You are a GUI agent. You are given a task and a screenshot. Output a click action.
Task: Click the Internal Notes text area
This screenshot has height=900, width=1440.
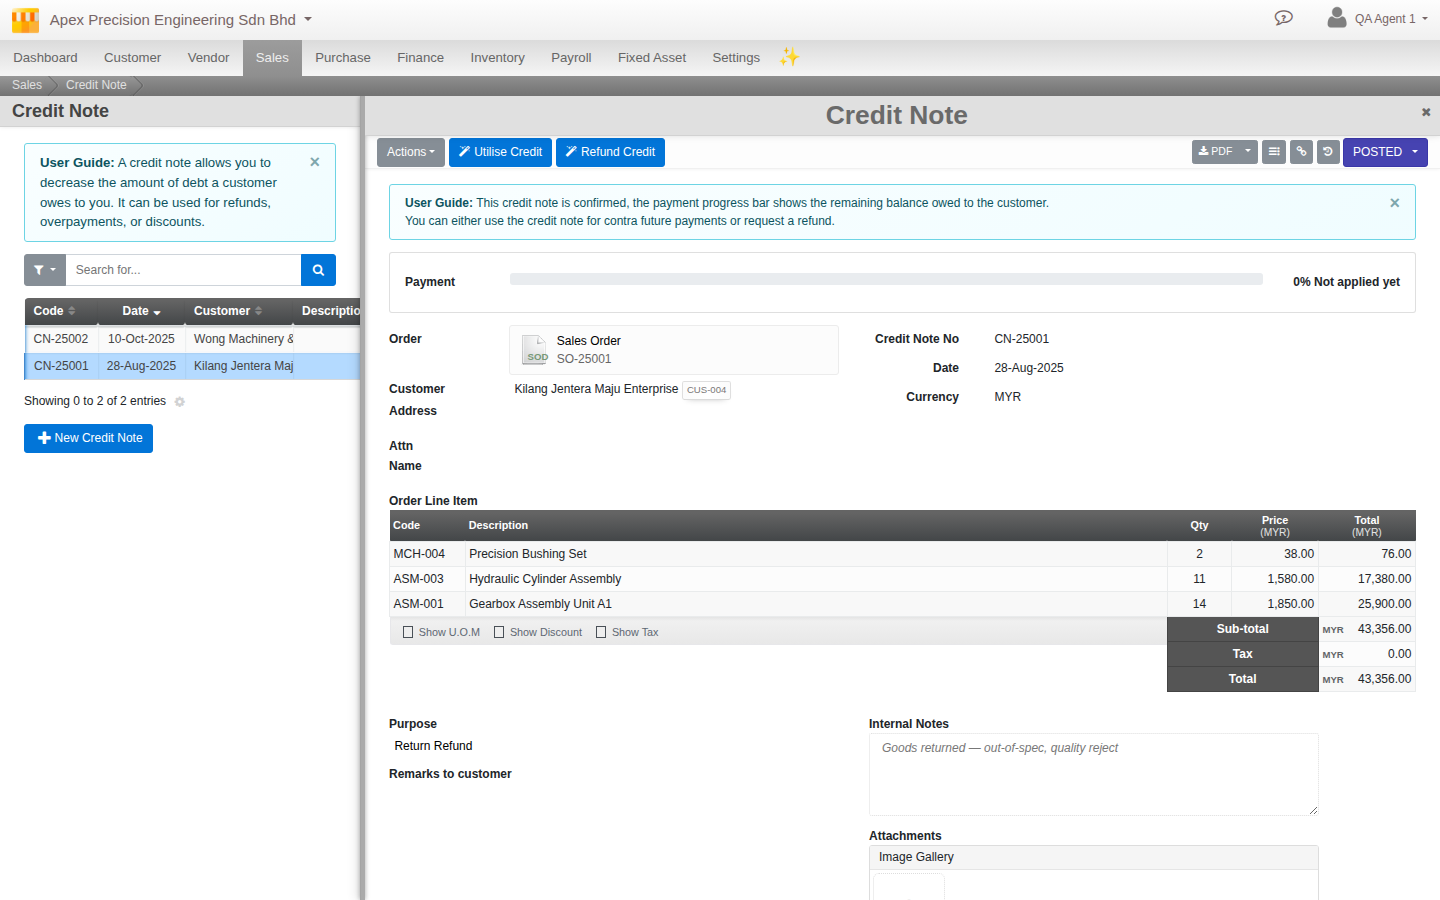point(1093,774)
